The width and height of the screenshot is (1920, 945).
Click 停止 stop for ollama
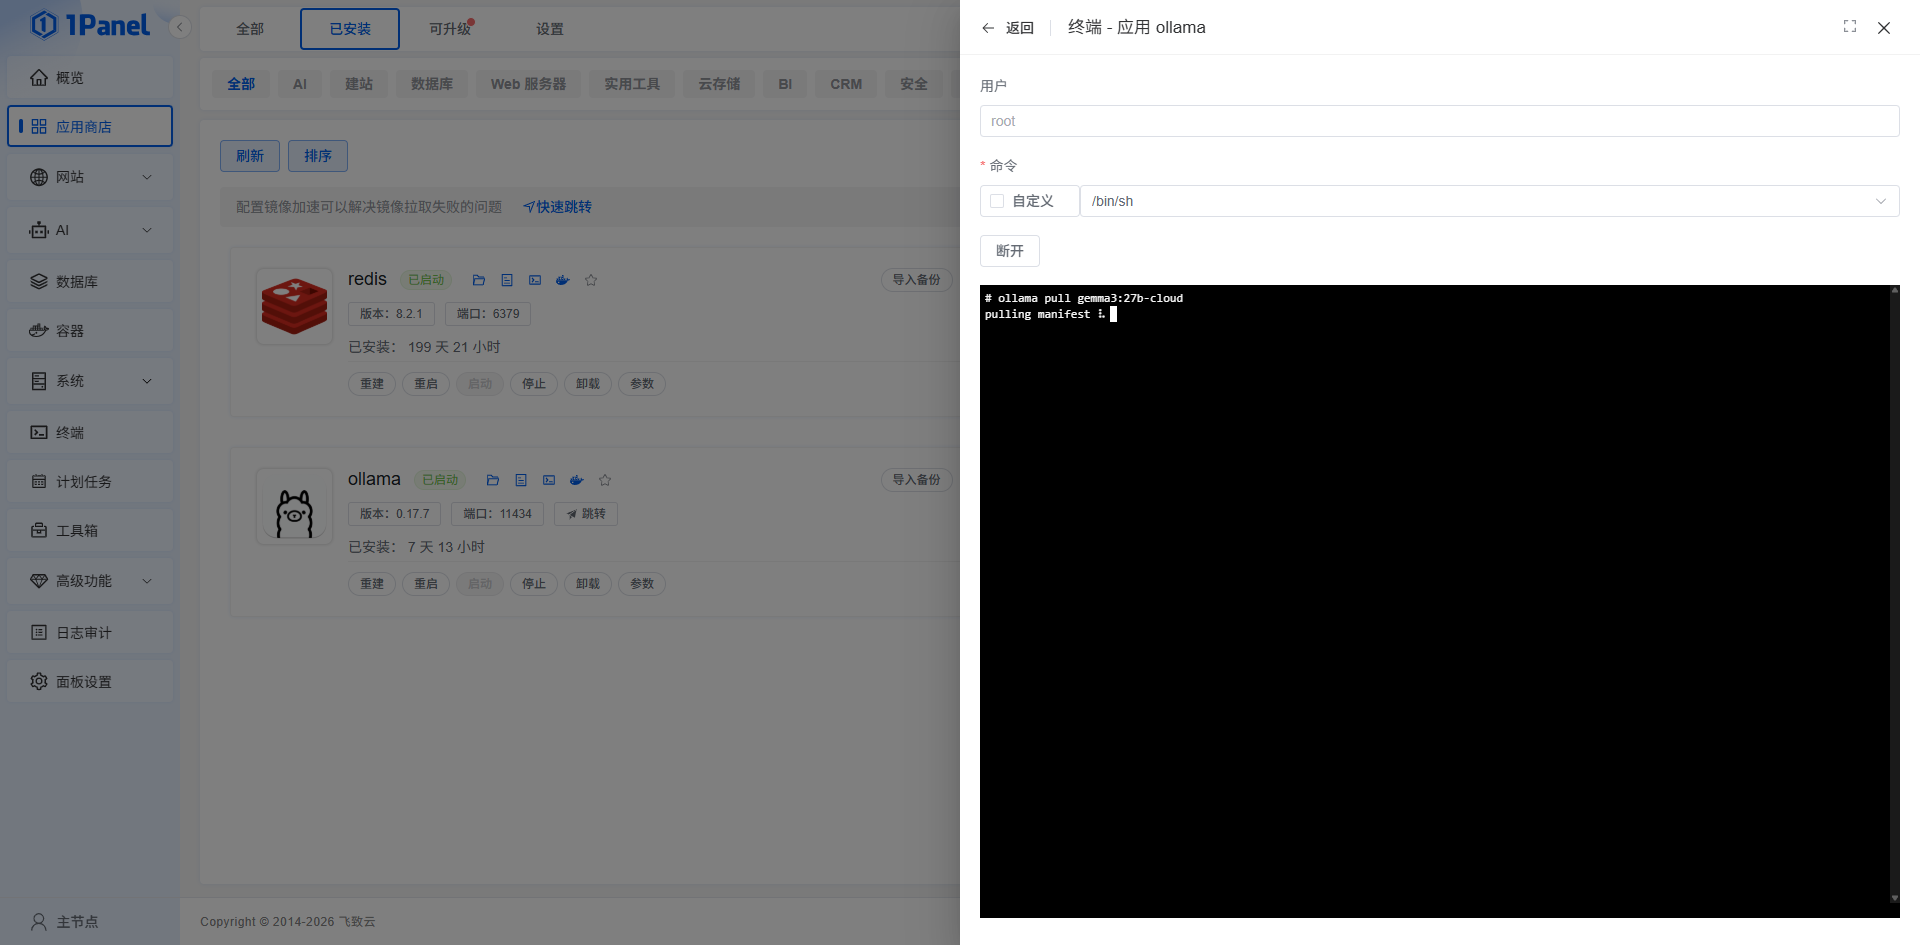point(534,584)
